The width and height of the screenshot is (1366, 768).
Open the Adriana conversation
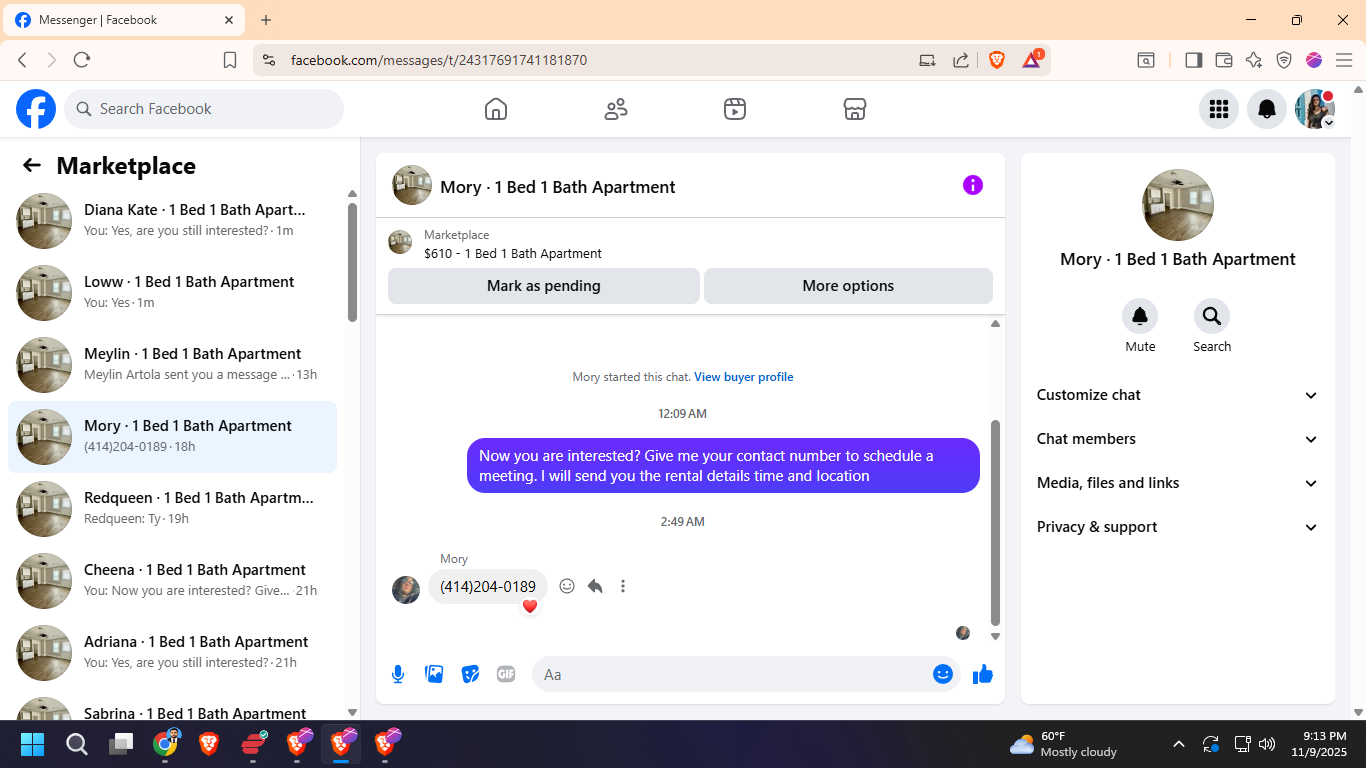[172, 654]
